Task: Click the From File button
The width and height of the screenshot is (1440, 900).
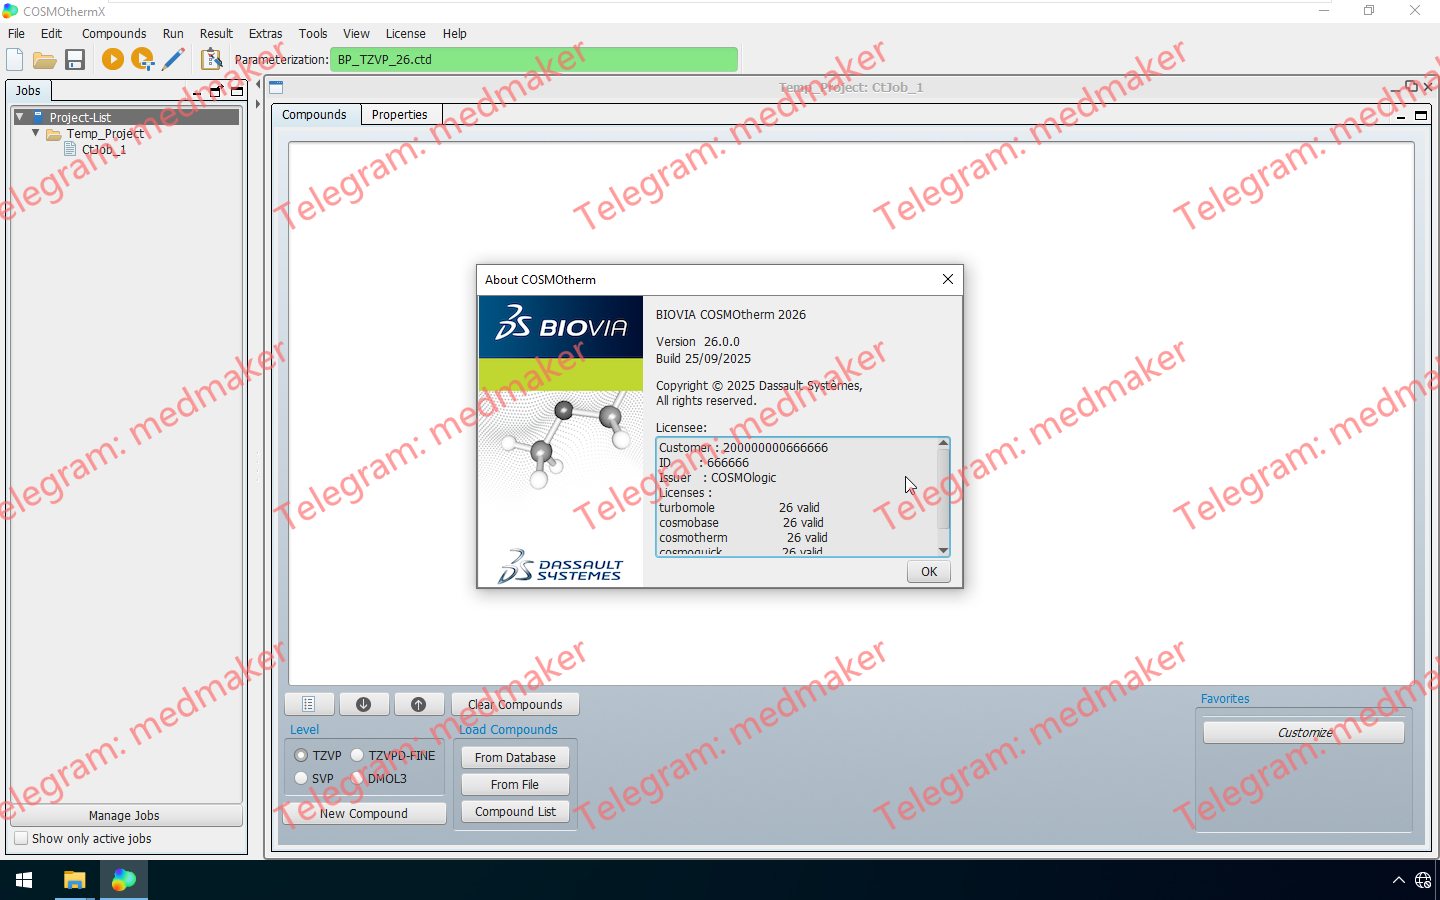Action: coord(515,785)
